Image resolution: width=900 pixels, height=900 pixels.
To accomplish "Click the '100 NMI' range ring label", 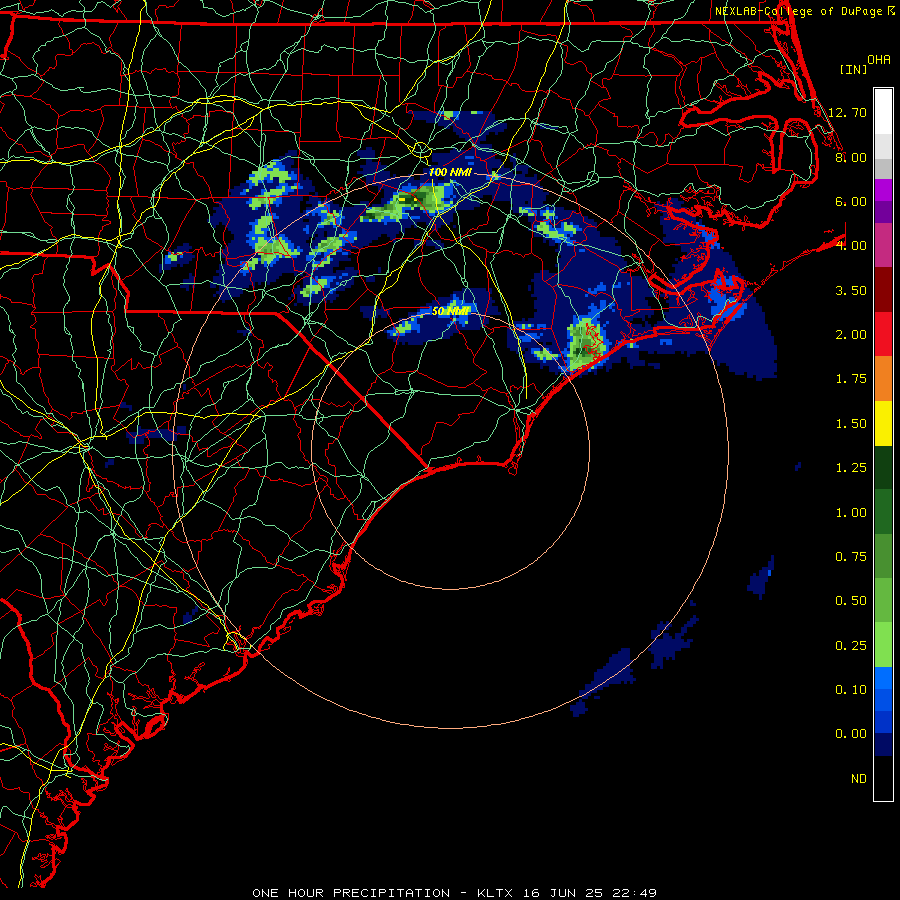I will pos(450,172).
